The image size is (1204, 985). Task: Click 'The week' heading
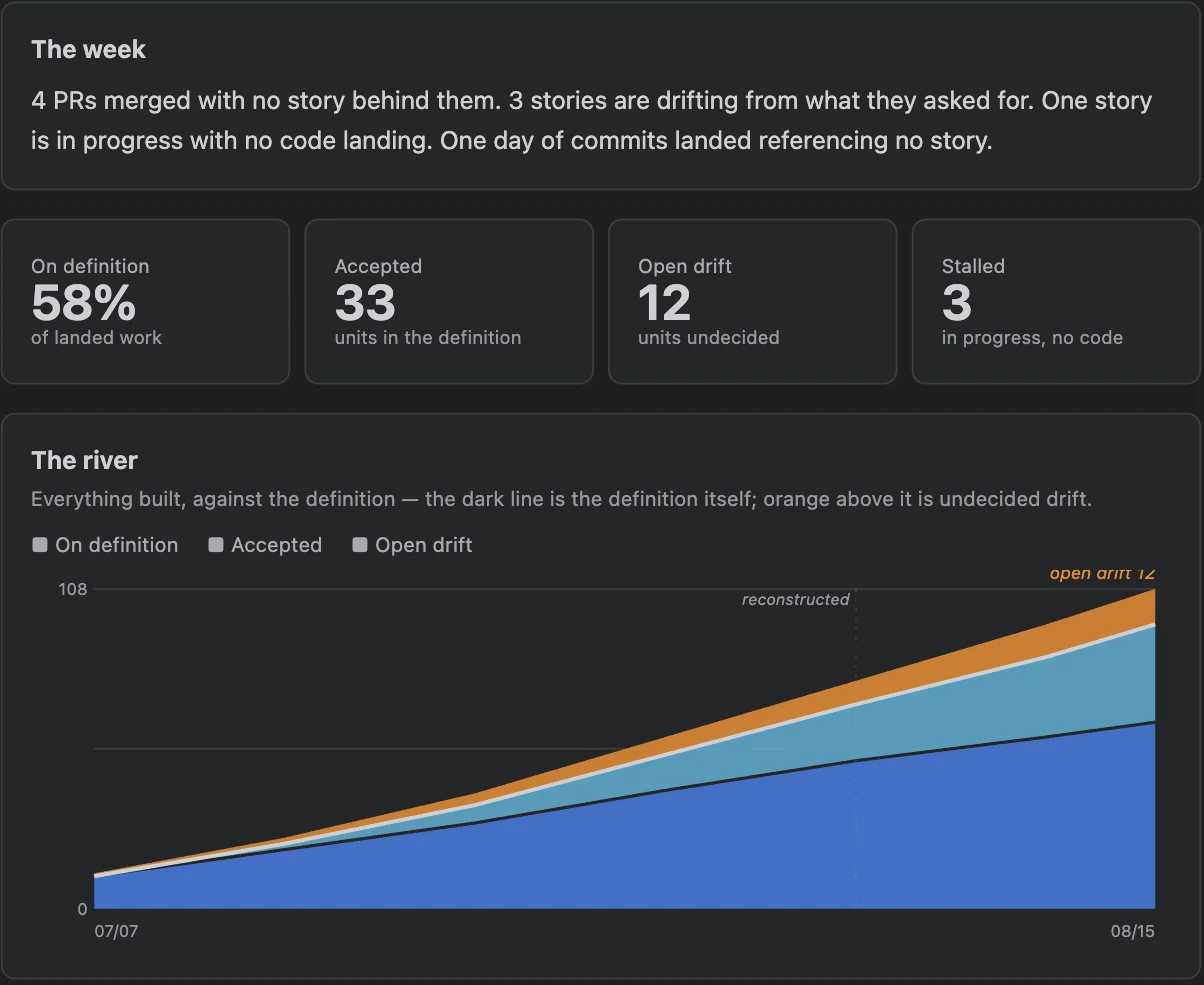89,49
